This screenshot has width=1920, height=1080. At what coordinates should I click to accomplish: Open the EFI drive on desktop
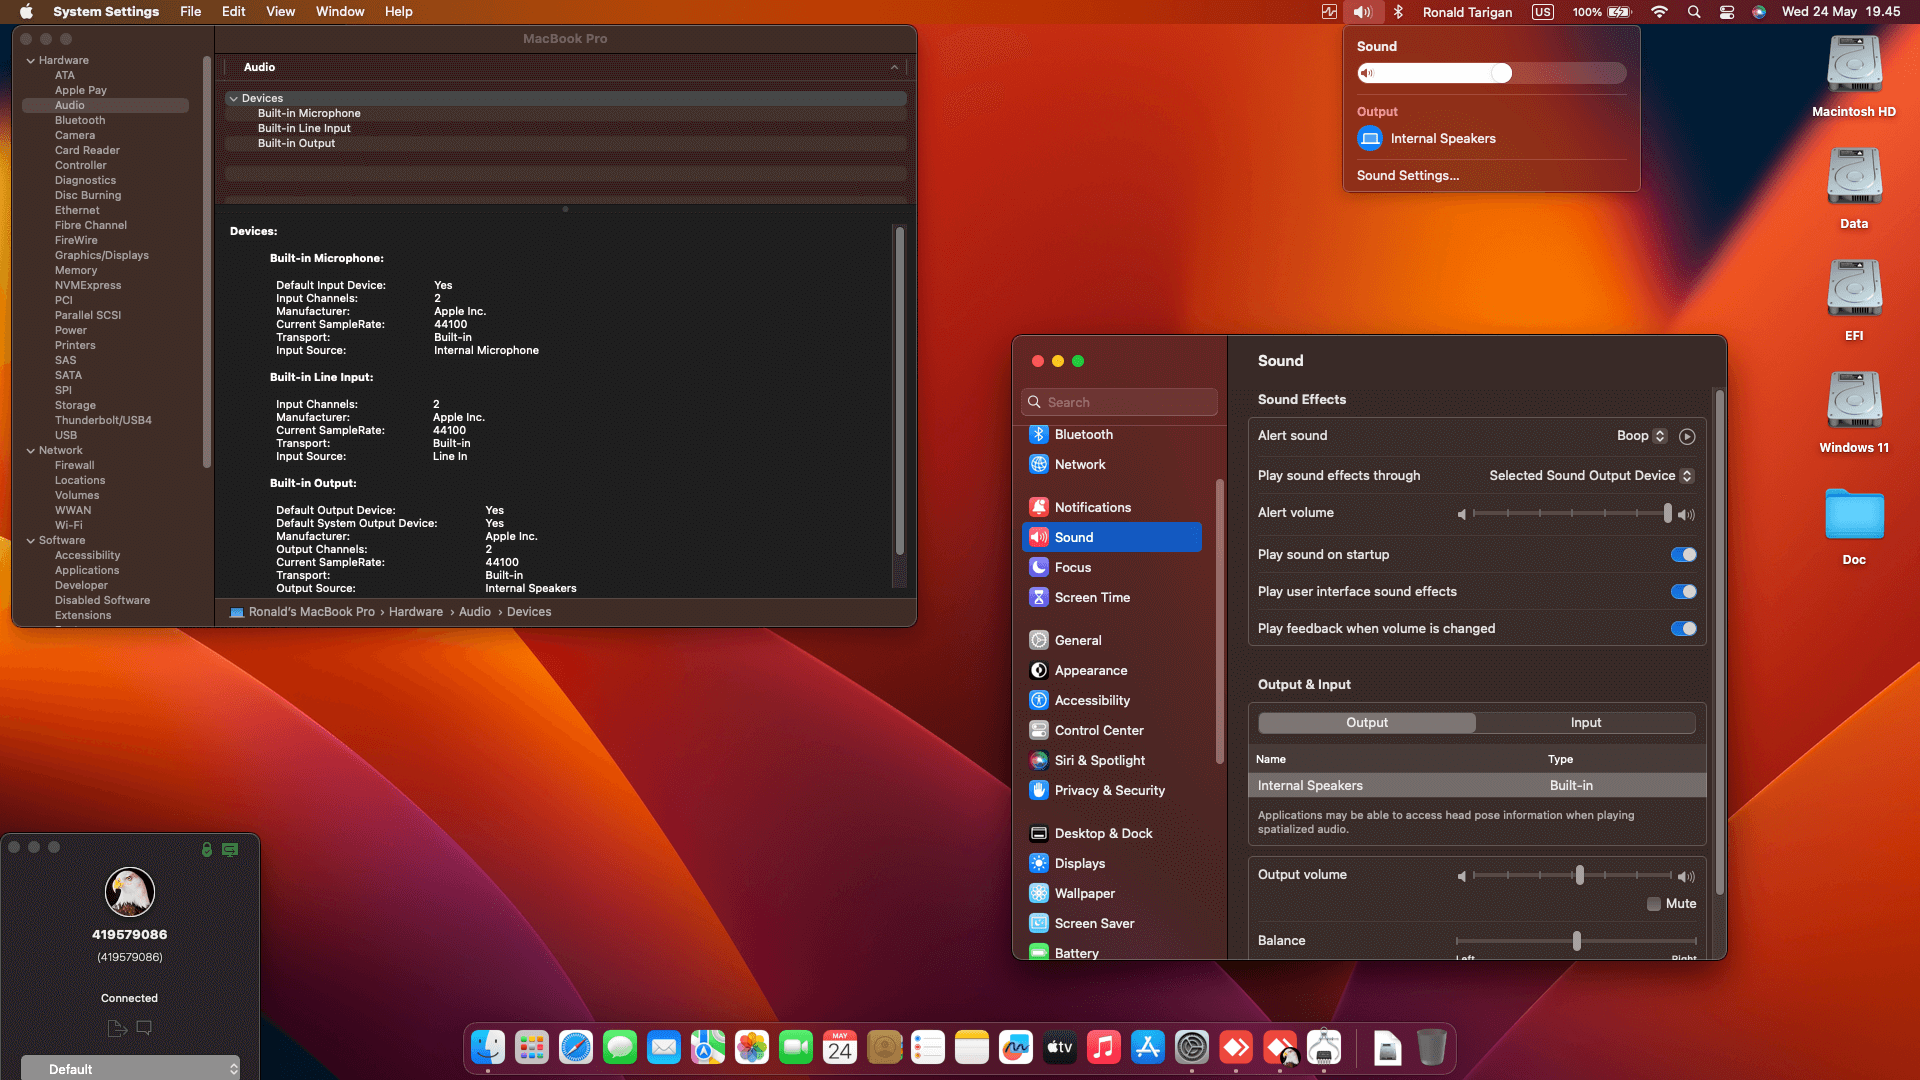(x=1854, y=290)
